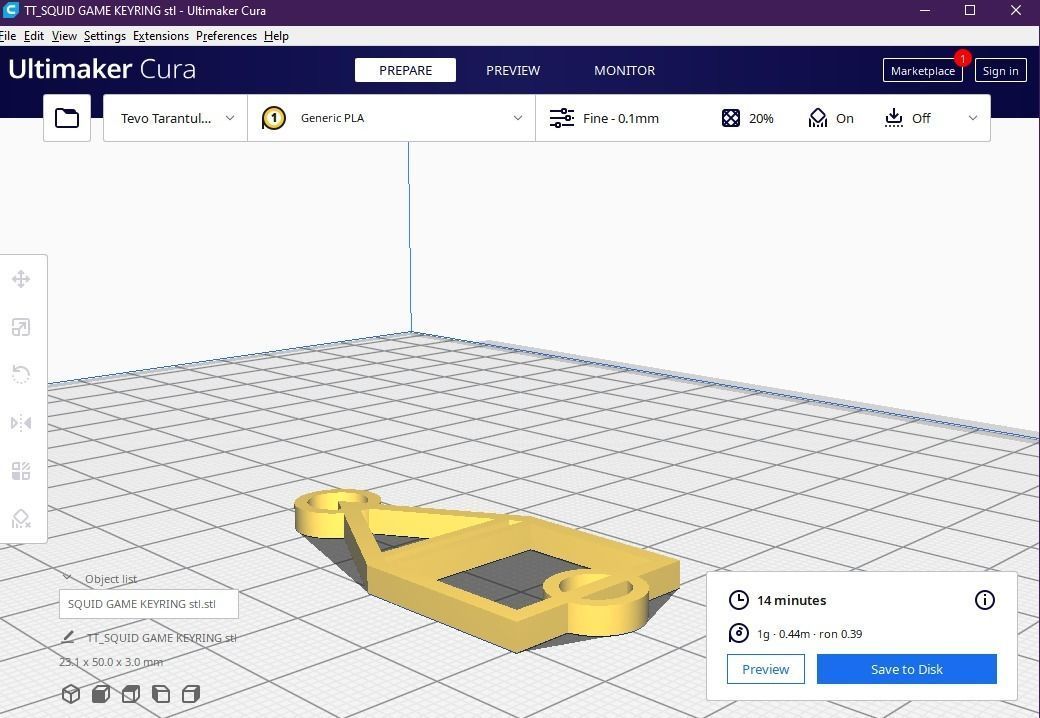Select the yellow keyring model on build plate
The image size is (1040, 718).
tap(488, 570)
